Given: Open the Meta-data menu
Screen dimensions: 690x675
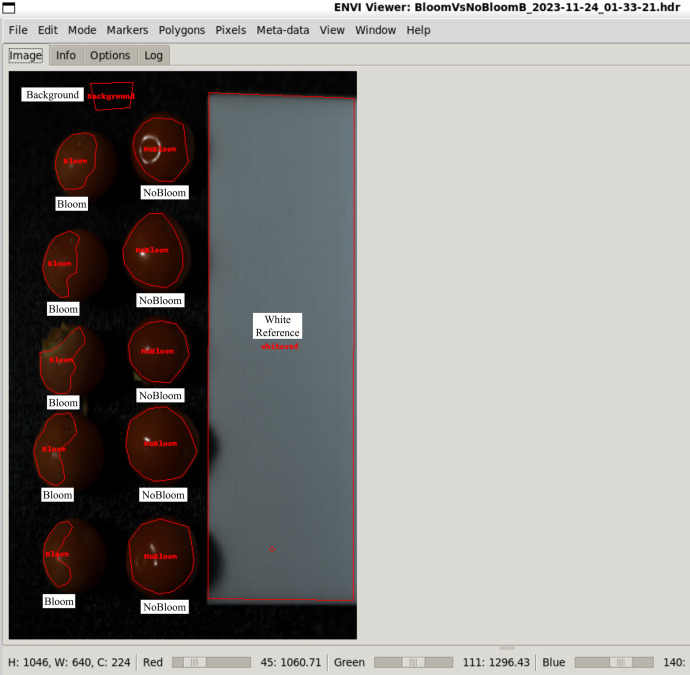Looking at the screenshot, I should (x=283, y=30).
